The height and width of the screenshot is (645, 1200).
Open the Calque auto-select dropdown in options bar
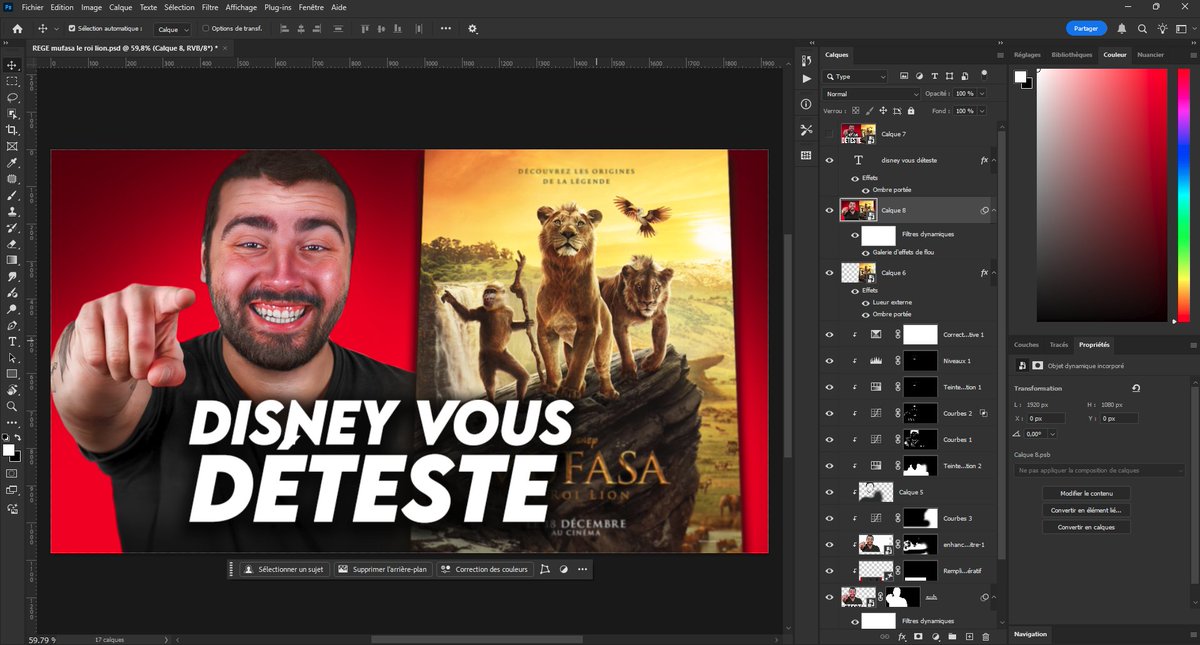click(172, 29)
